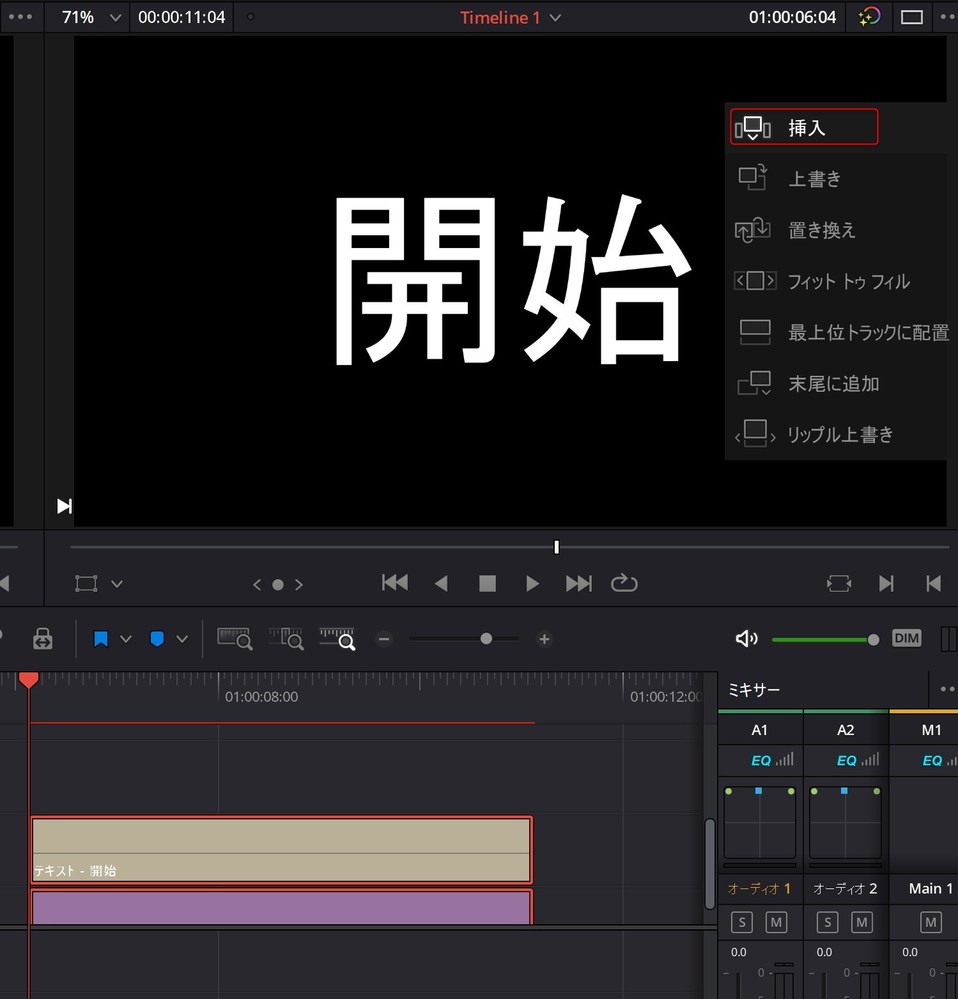Open EQ for channel A1
Screen dimensions: 958x999
click(760, 760)
